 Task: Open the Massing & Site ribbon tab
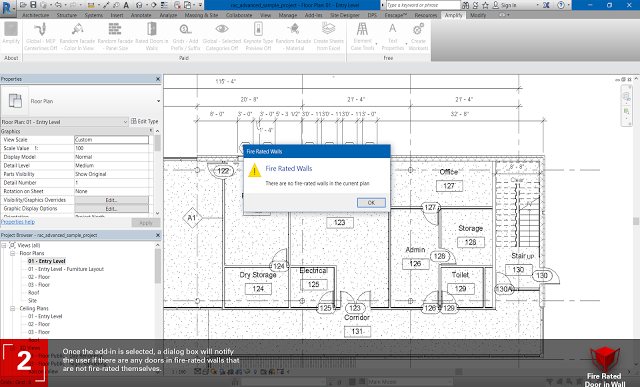point(201,15)
